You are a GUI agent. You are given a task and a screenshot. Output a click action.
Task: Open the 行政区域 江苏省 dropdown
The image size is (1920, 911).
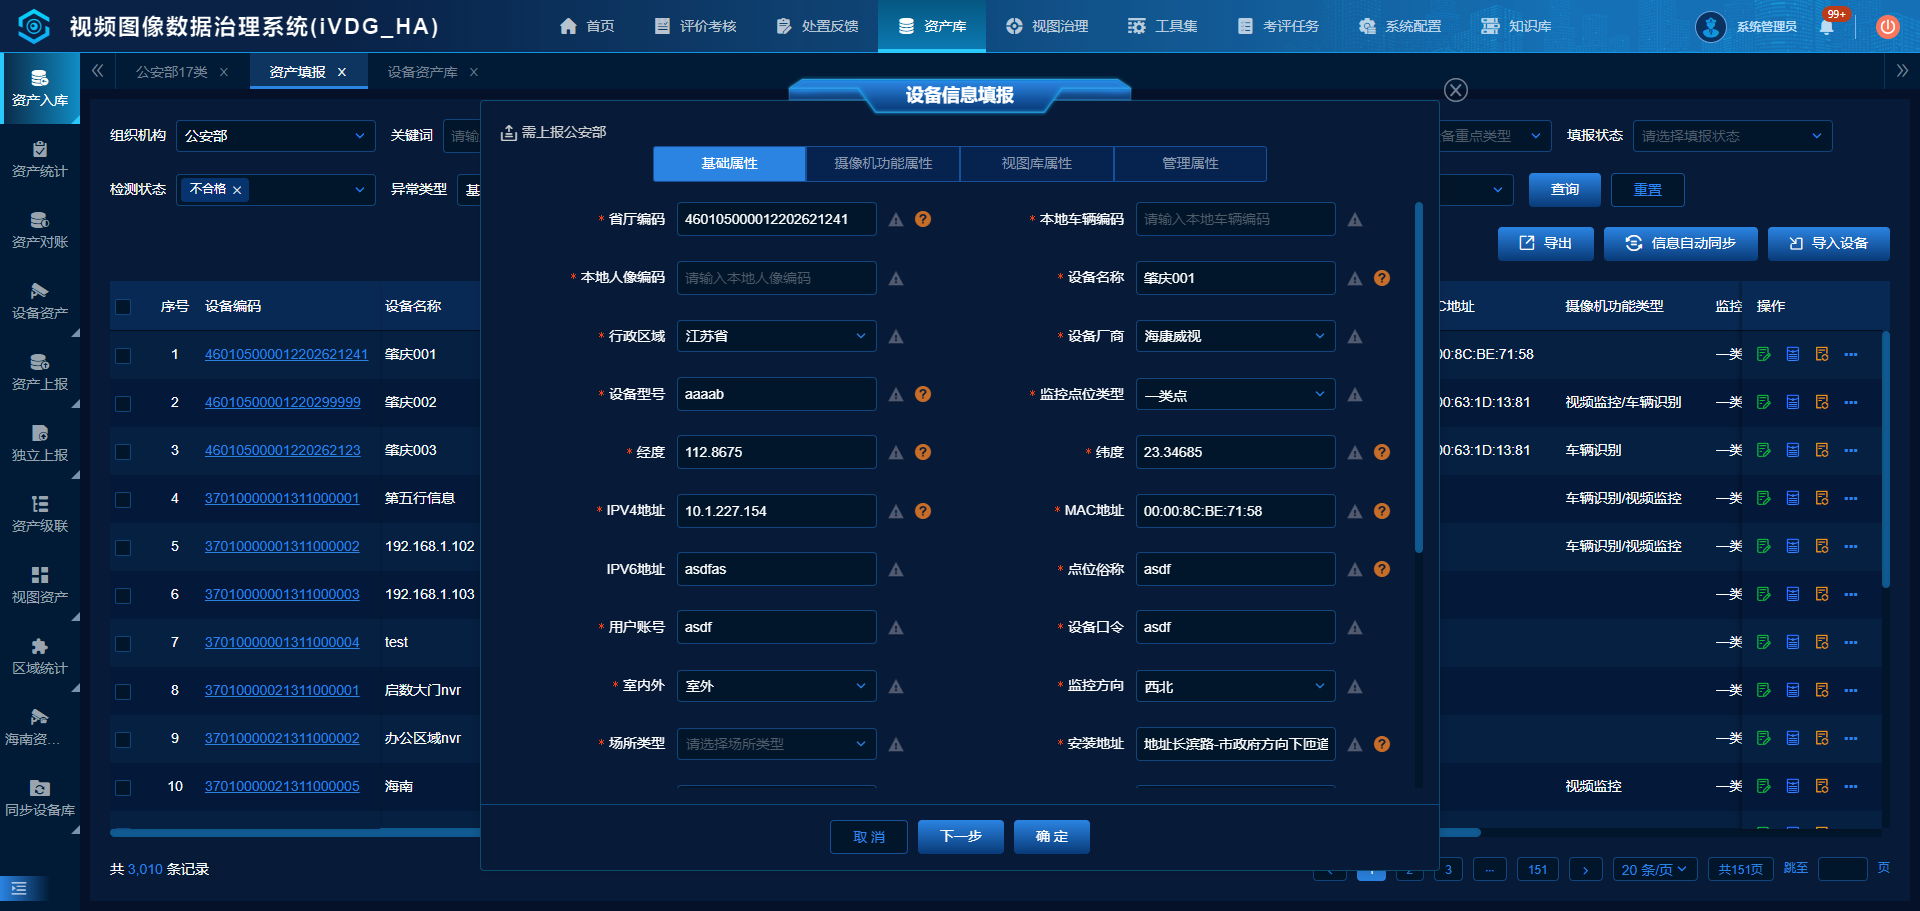[777, 336]
